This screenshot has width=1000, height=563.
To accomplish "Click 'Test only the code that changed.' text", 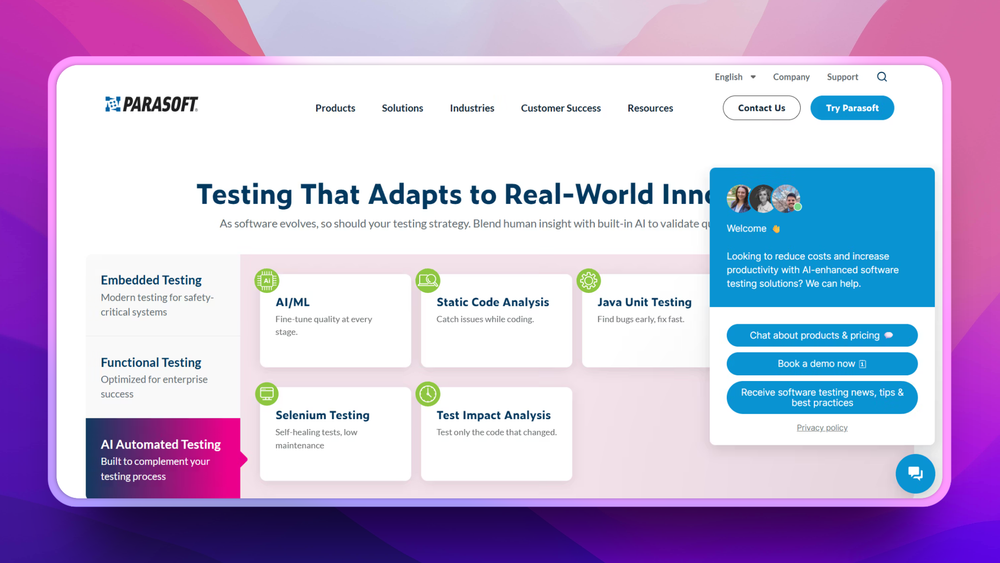I will coord(496,432).
